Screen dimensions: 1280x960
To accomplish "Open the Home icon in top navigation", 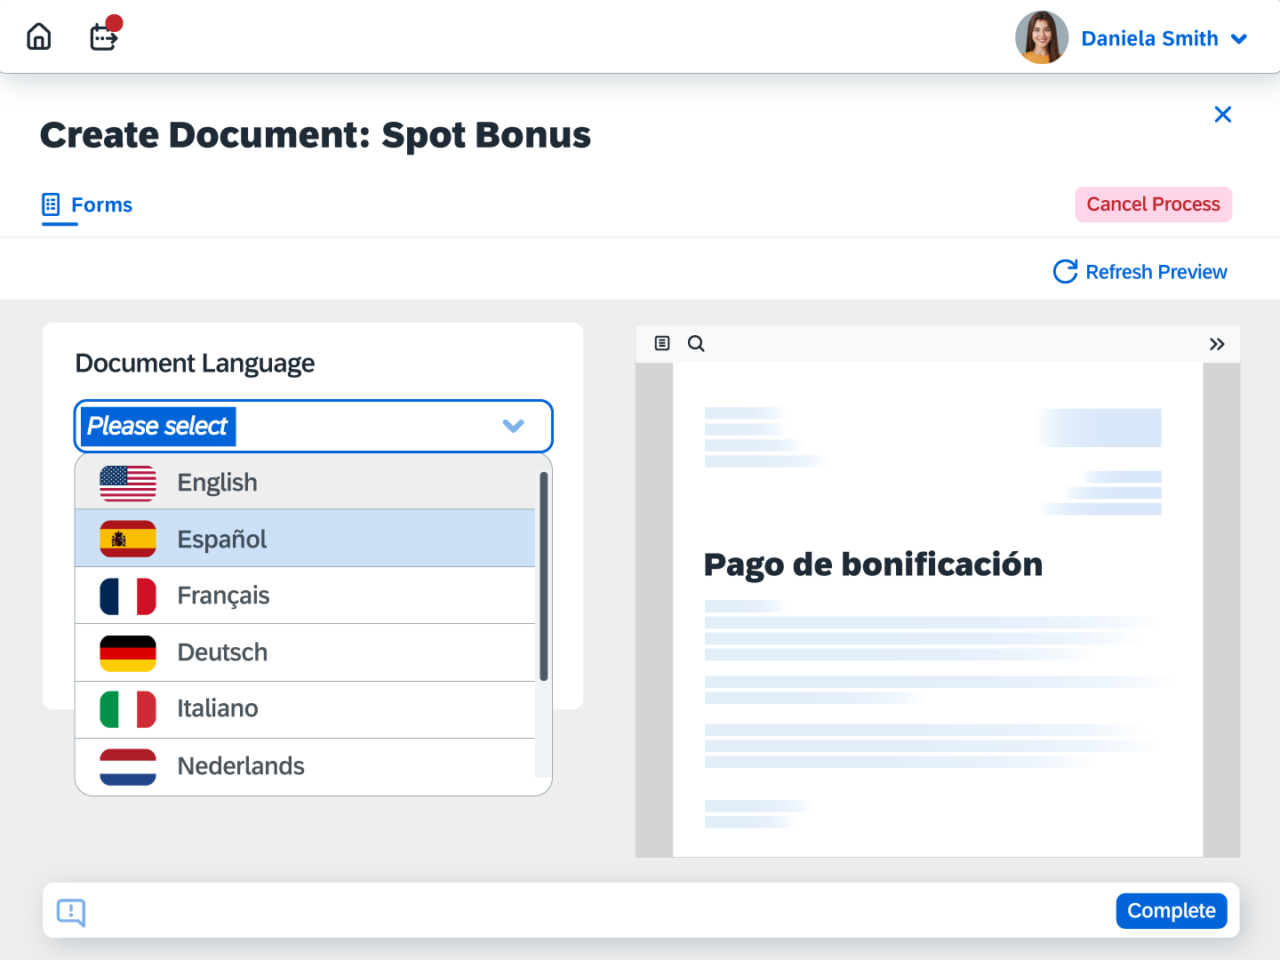I will pyautogui.click(x=38, y=36).
